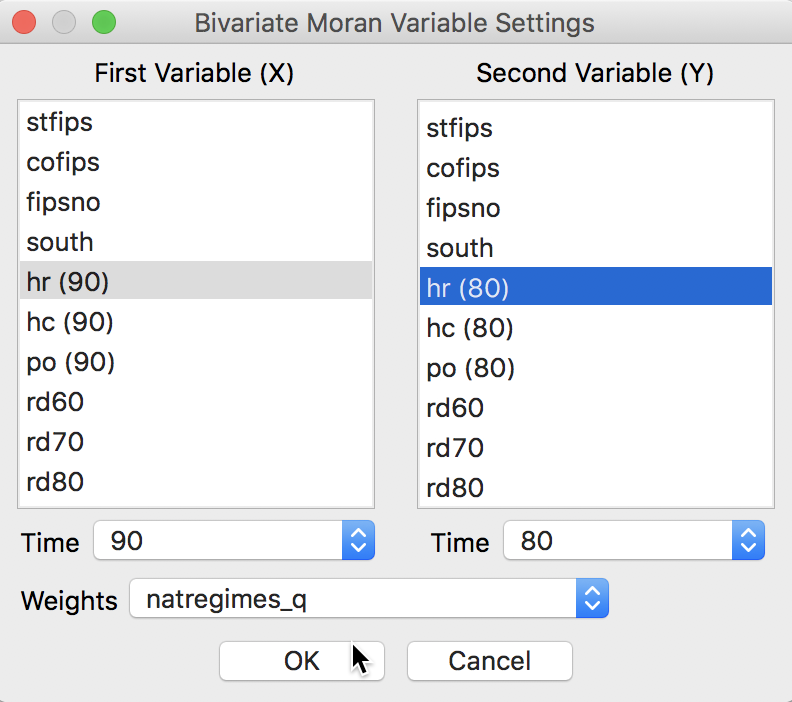The width and height of the screenshot is (792, 702).
Task: Zoom the dialog with green button
Action: pyautogui.click(x=103, y=22)
